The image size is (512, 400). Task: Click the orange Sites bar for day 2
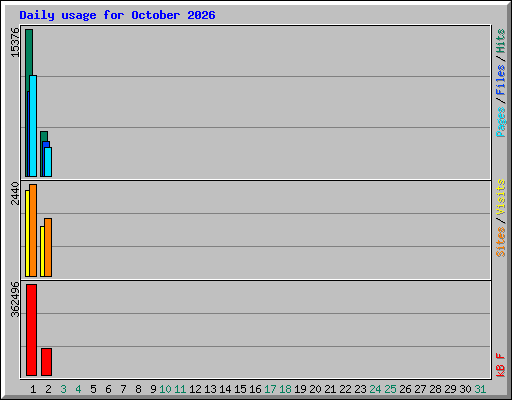pyautogui.click(x=48, y=247)
